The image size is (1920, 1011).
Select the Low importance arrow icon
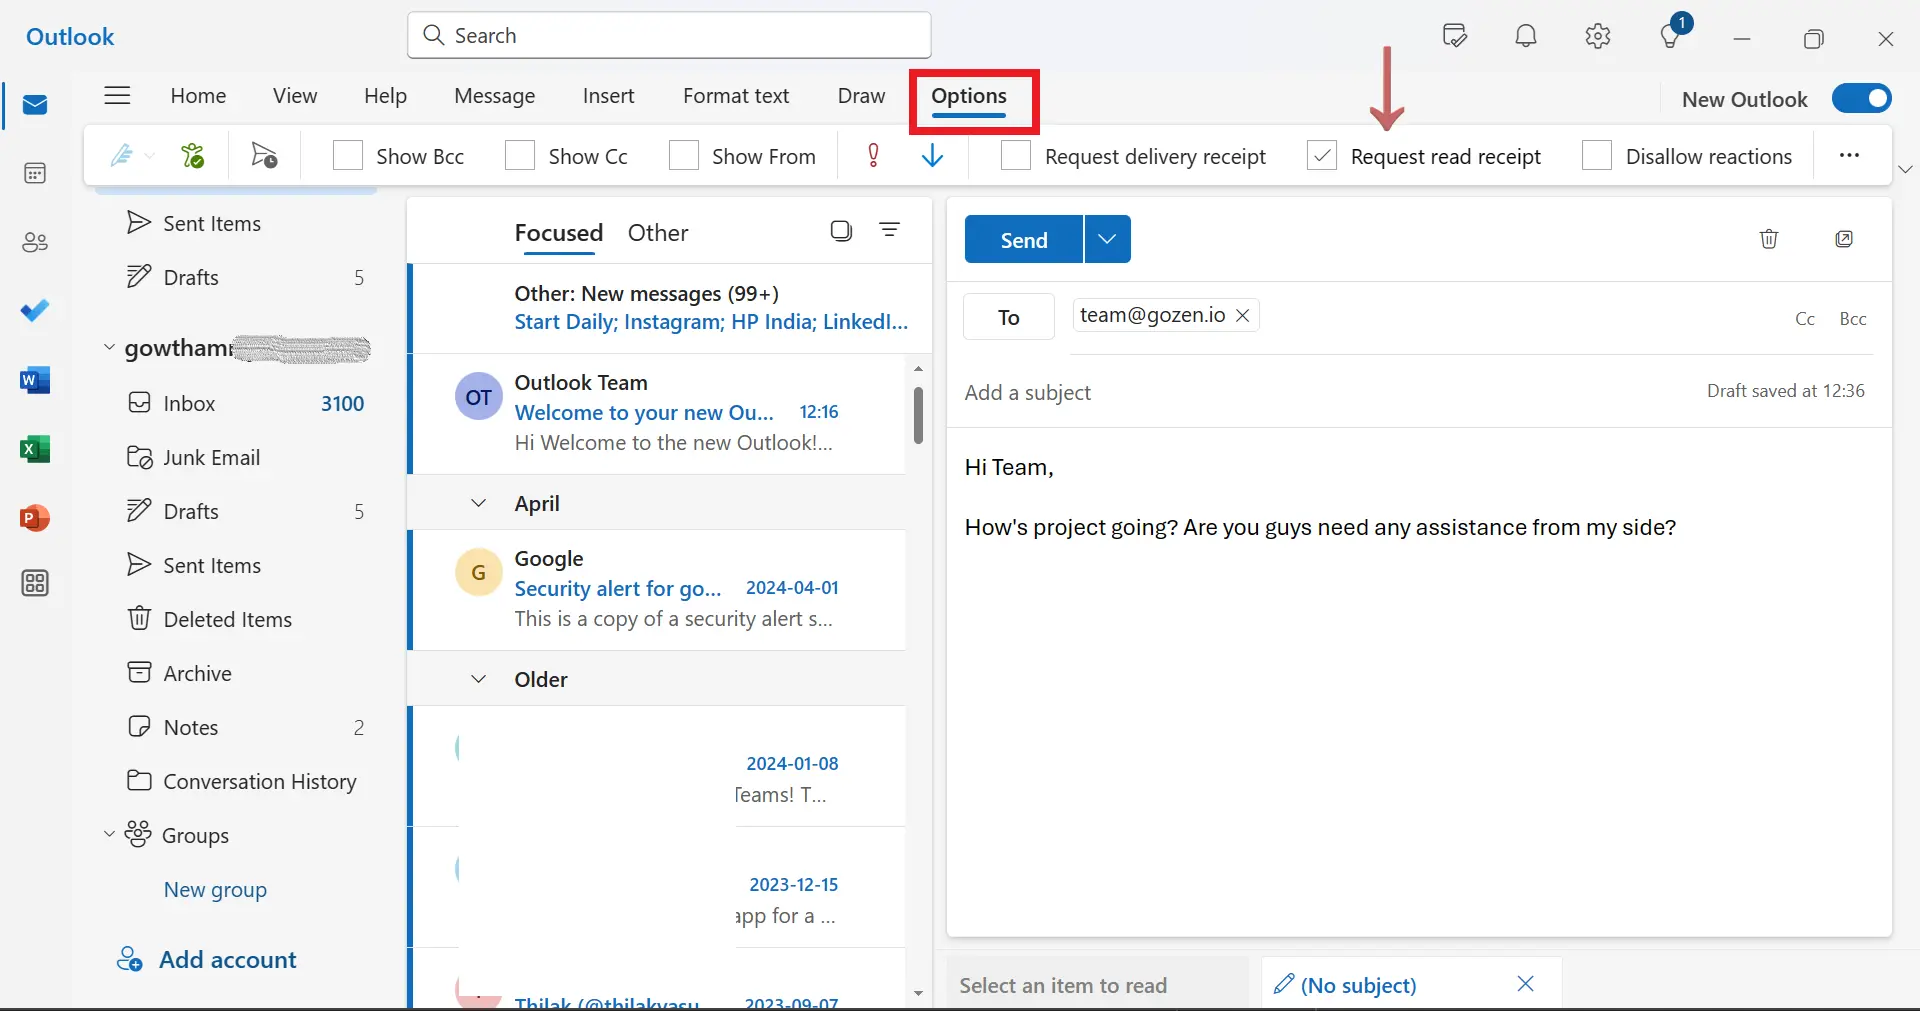[932, 155]
